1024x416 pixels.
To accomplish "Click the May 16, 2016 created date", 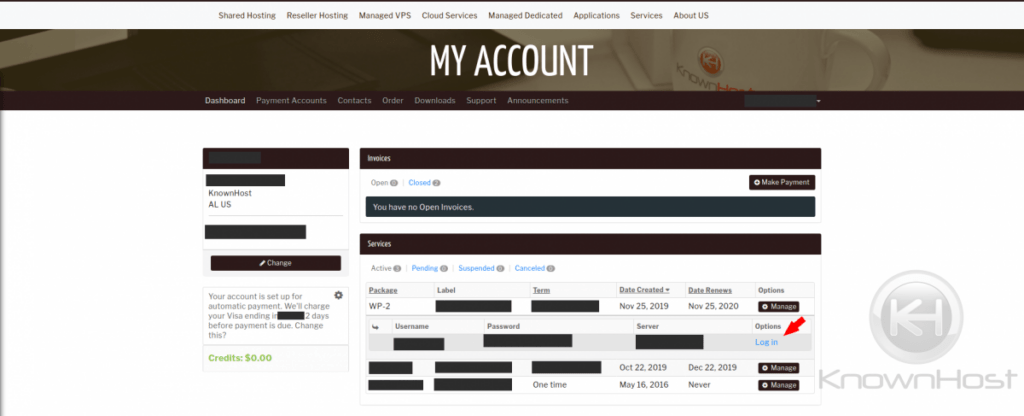I will coord(643,385).
